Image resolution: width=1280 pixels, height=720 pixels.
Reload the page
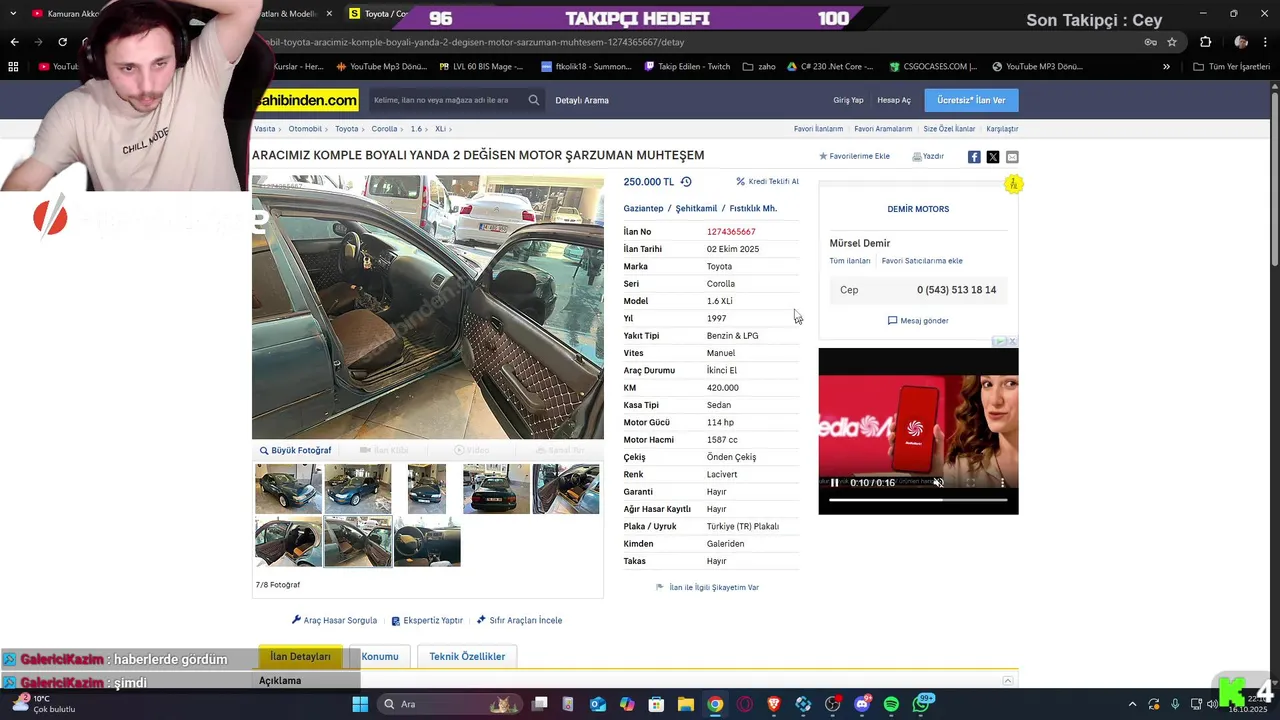coord(62,42)
